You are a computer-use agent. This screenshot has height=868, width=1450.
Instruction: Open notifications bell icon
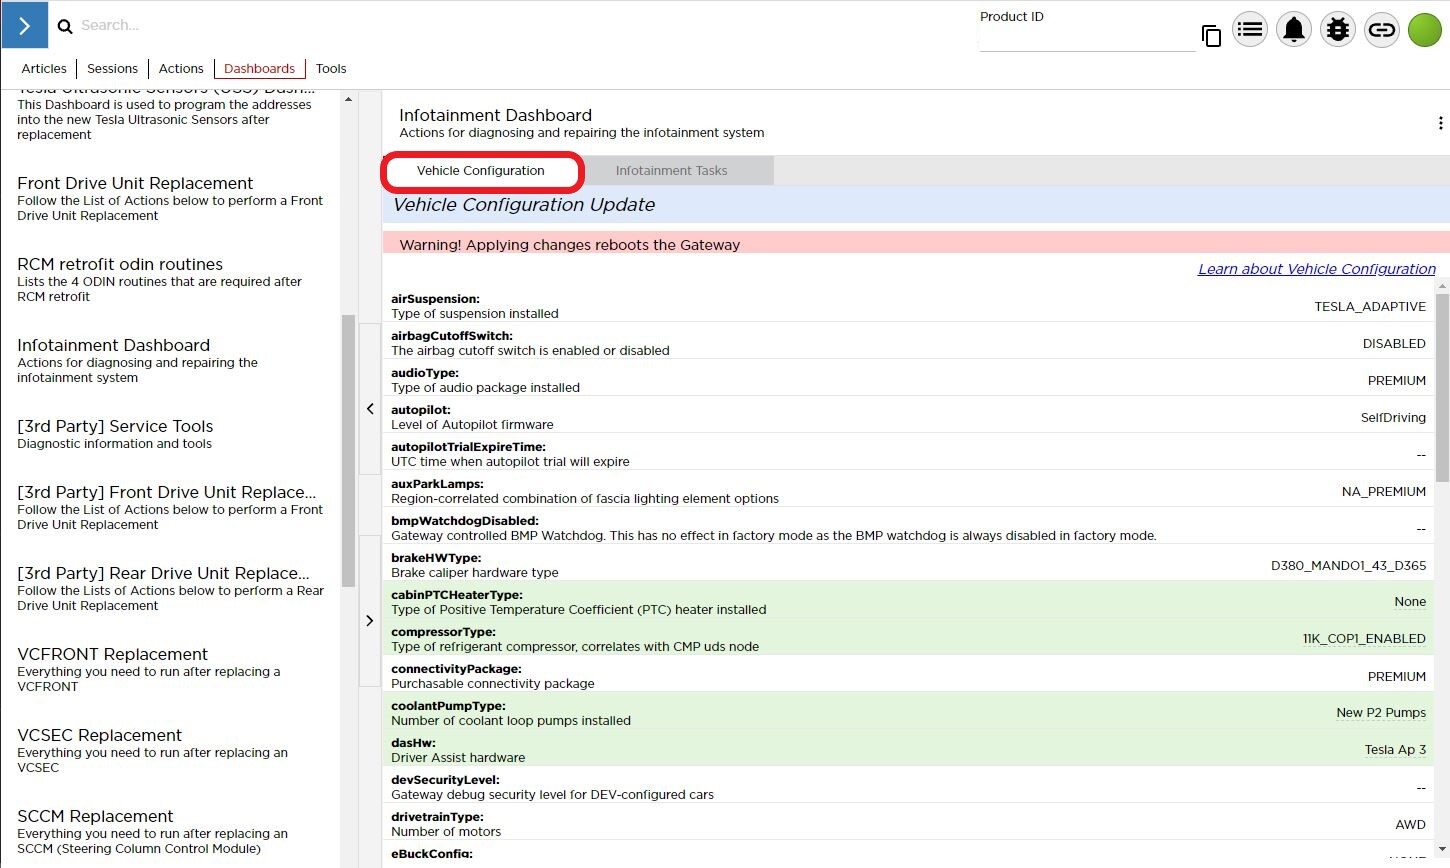coord(1293,30)
